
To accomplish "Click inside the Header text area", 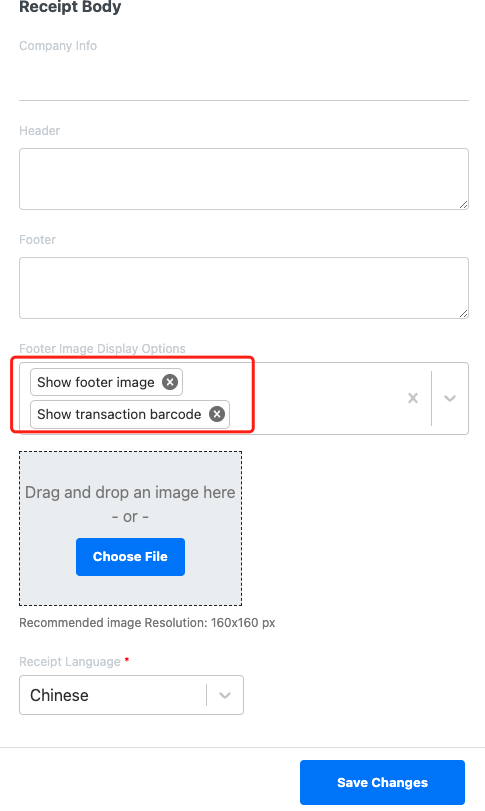I will (244, 179).
